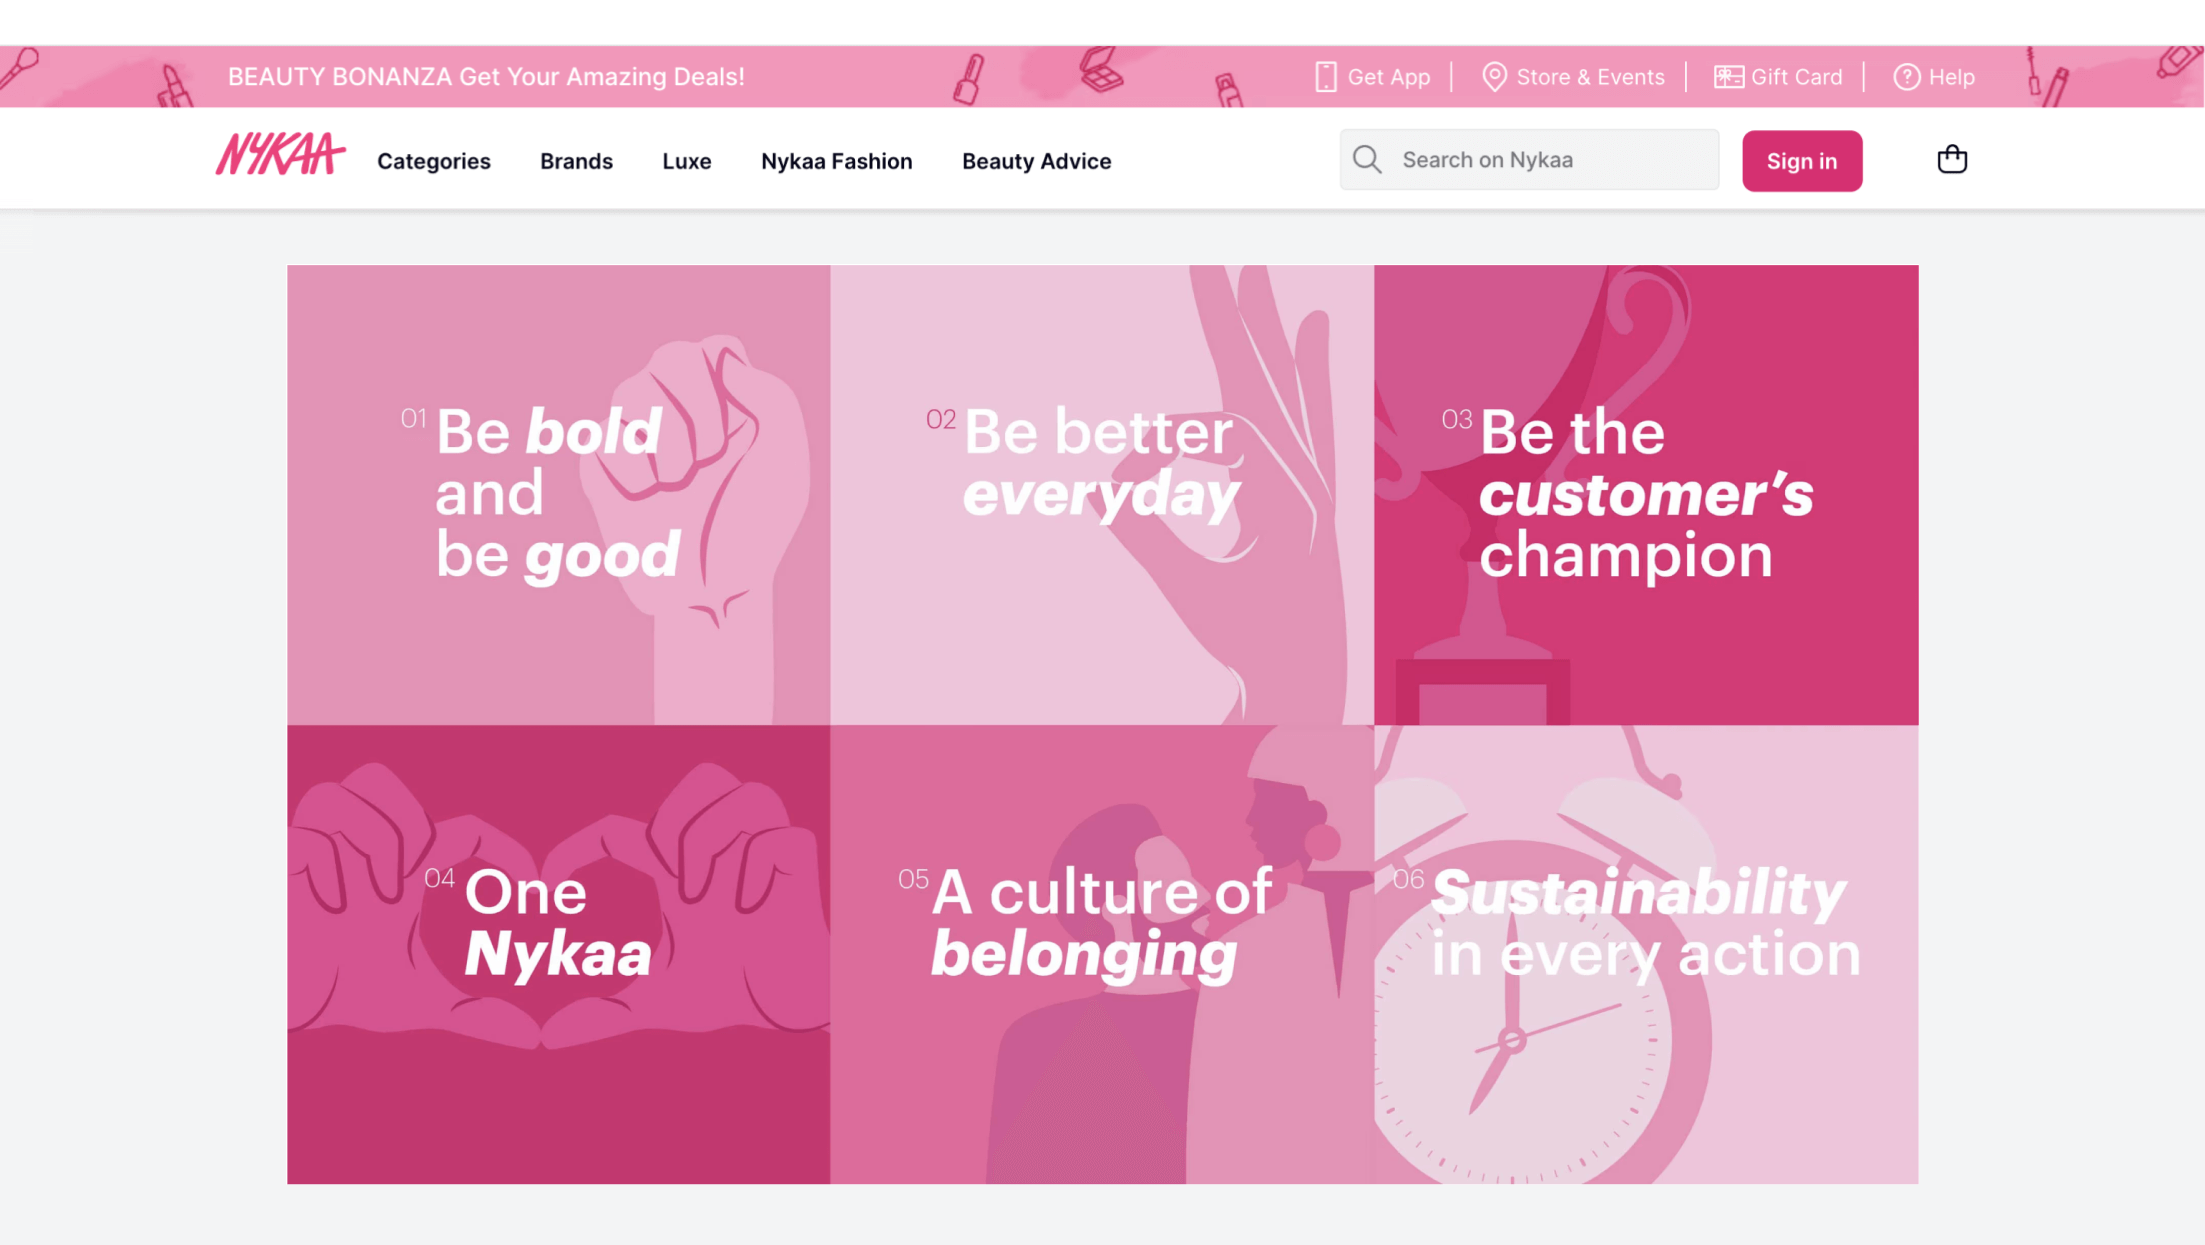Click the Nykaa logo
Image resolution: width=2205 pixels, height=1245 pixels.
pyautogui.click(x=280, y=154)
